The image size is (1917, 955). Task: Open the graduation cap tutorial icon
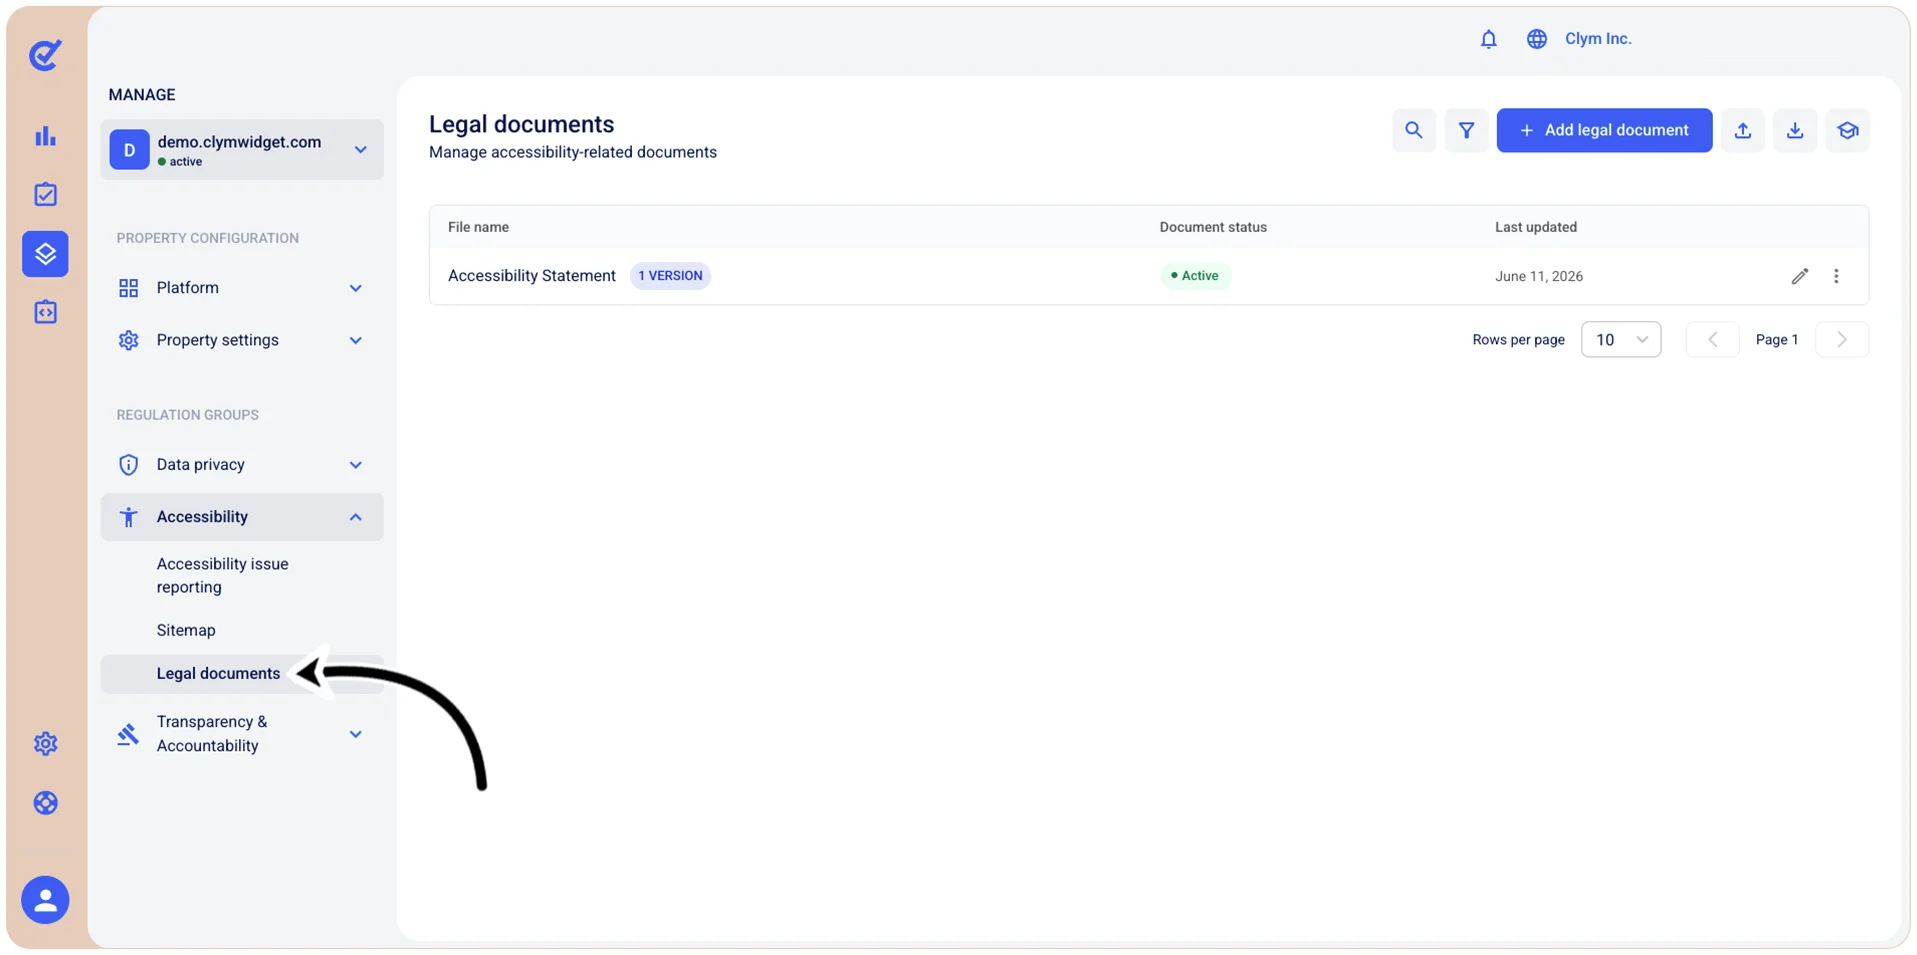(1847, 130)
